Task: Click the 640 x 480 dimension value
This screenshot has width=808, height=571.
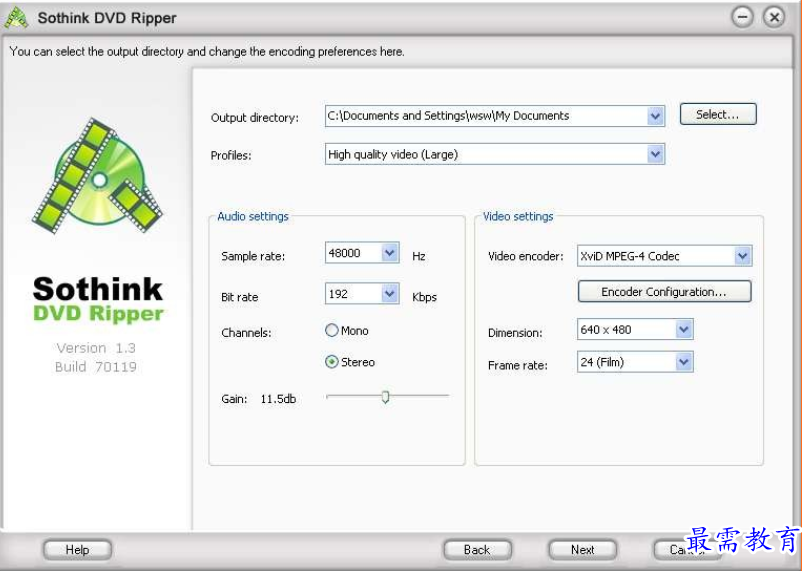Action: pos(605,330)
